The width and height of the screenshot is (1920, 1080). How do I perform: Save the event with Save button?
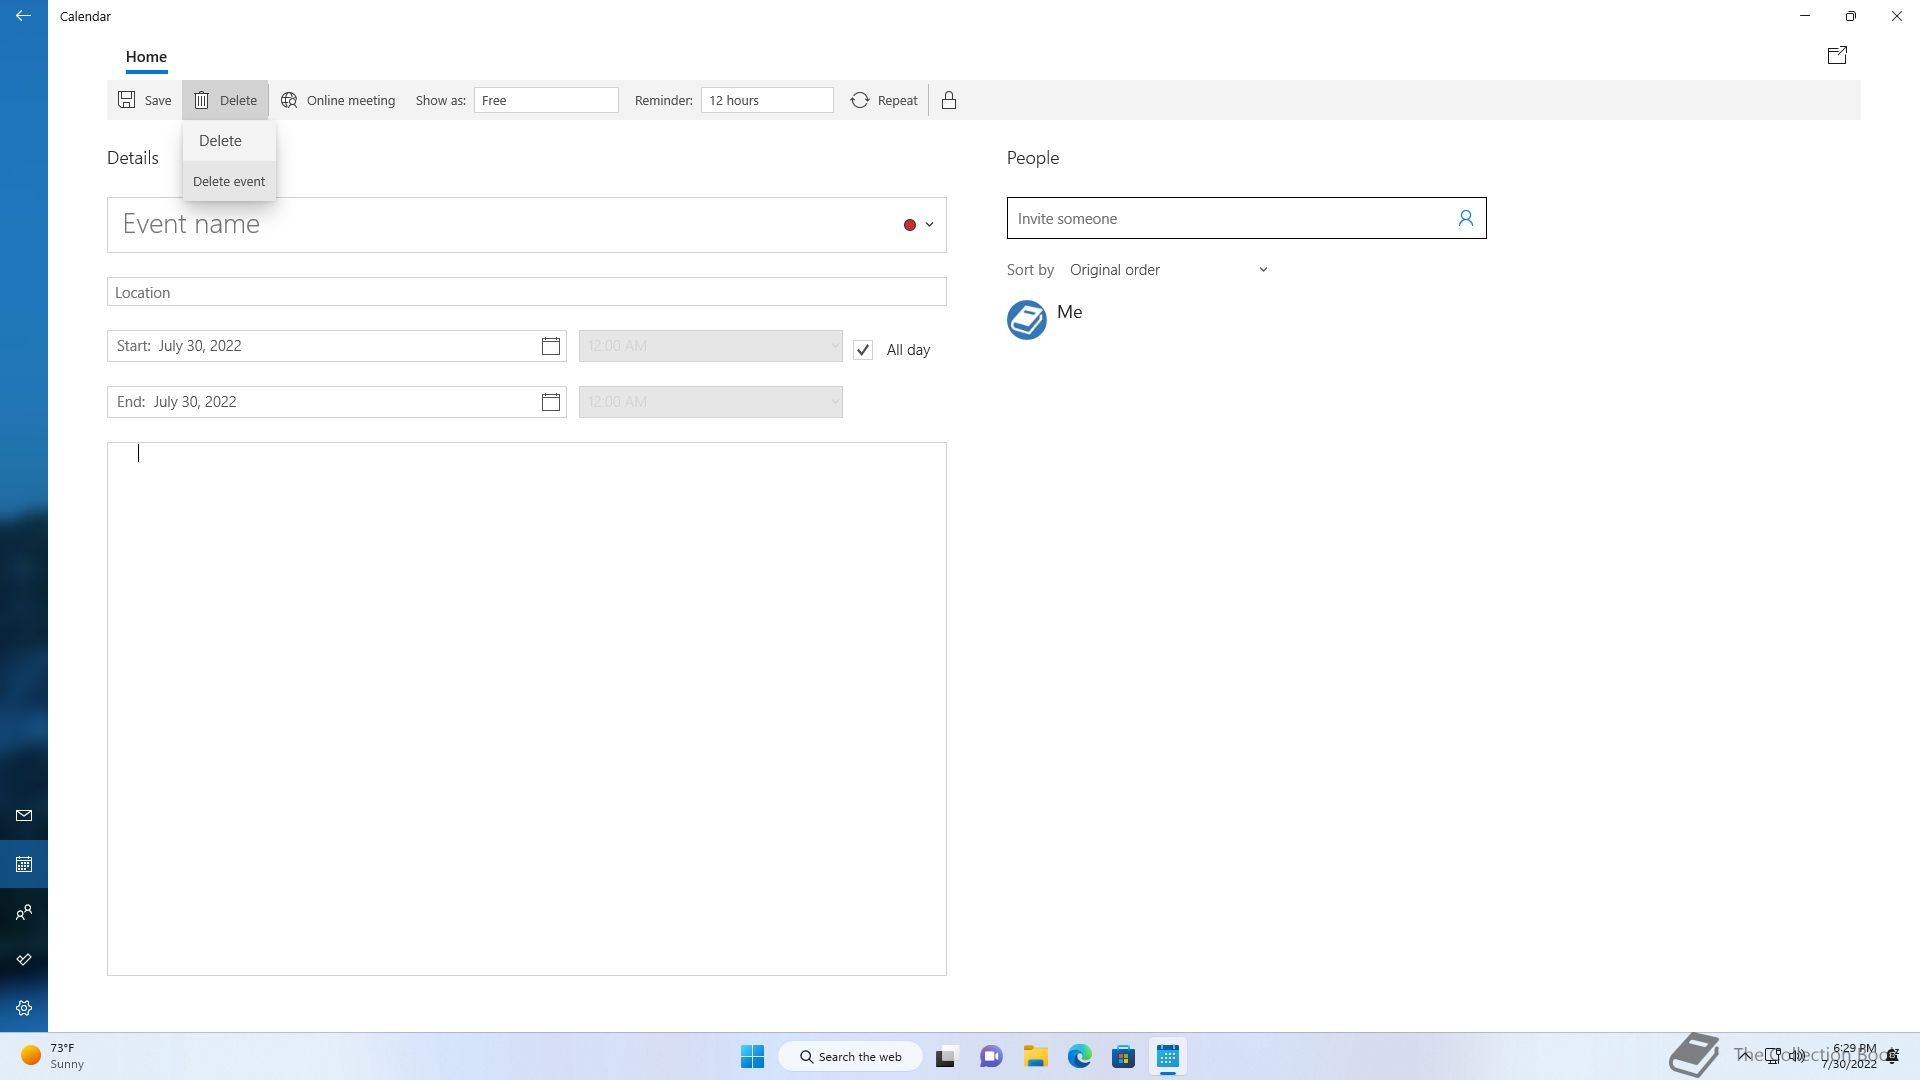coord(145,100)
